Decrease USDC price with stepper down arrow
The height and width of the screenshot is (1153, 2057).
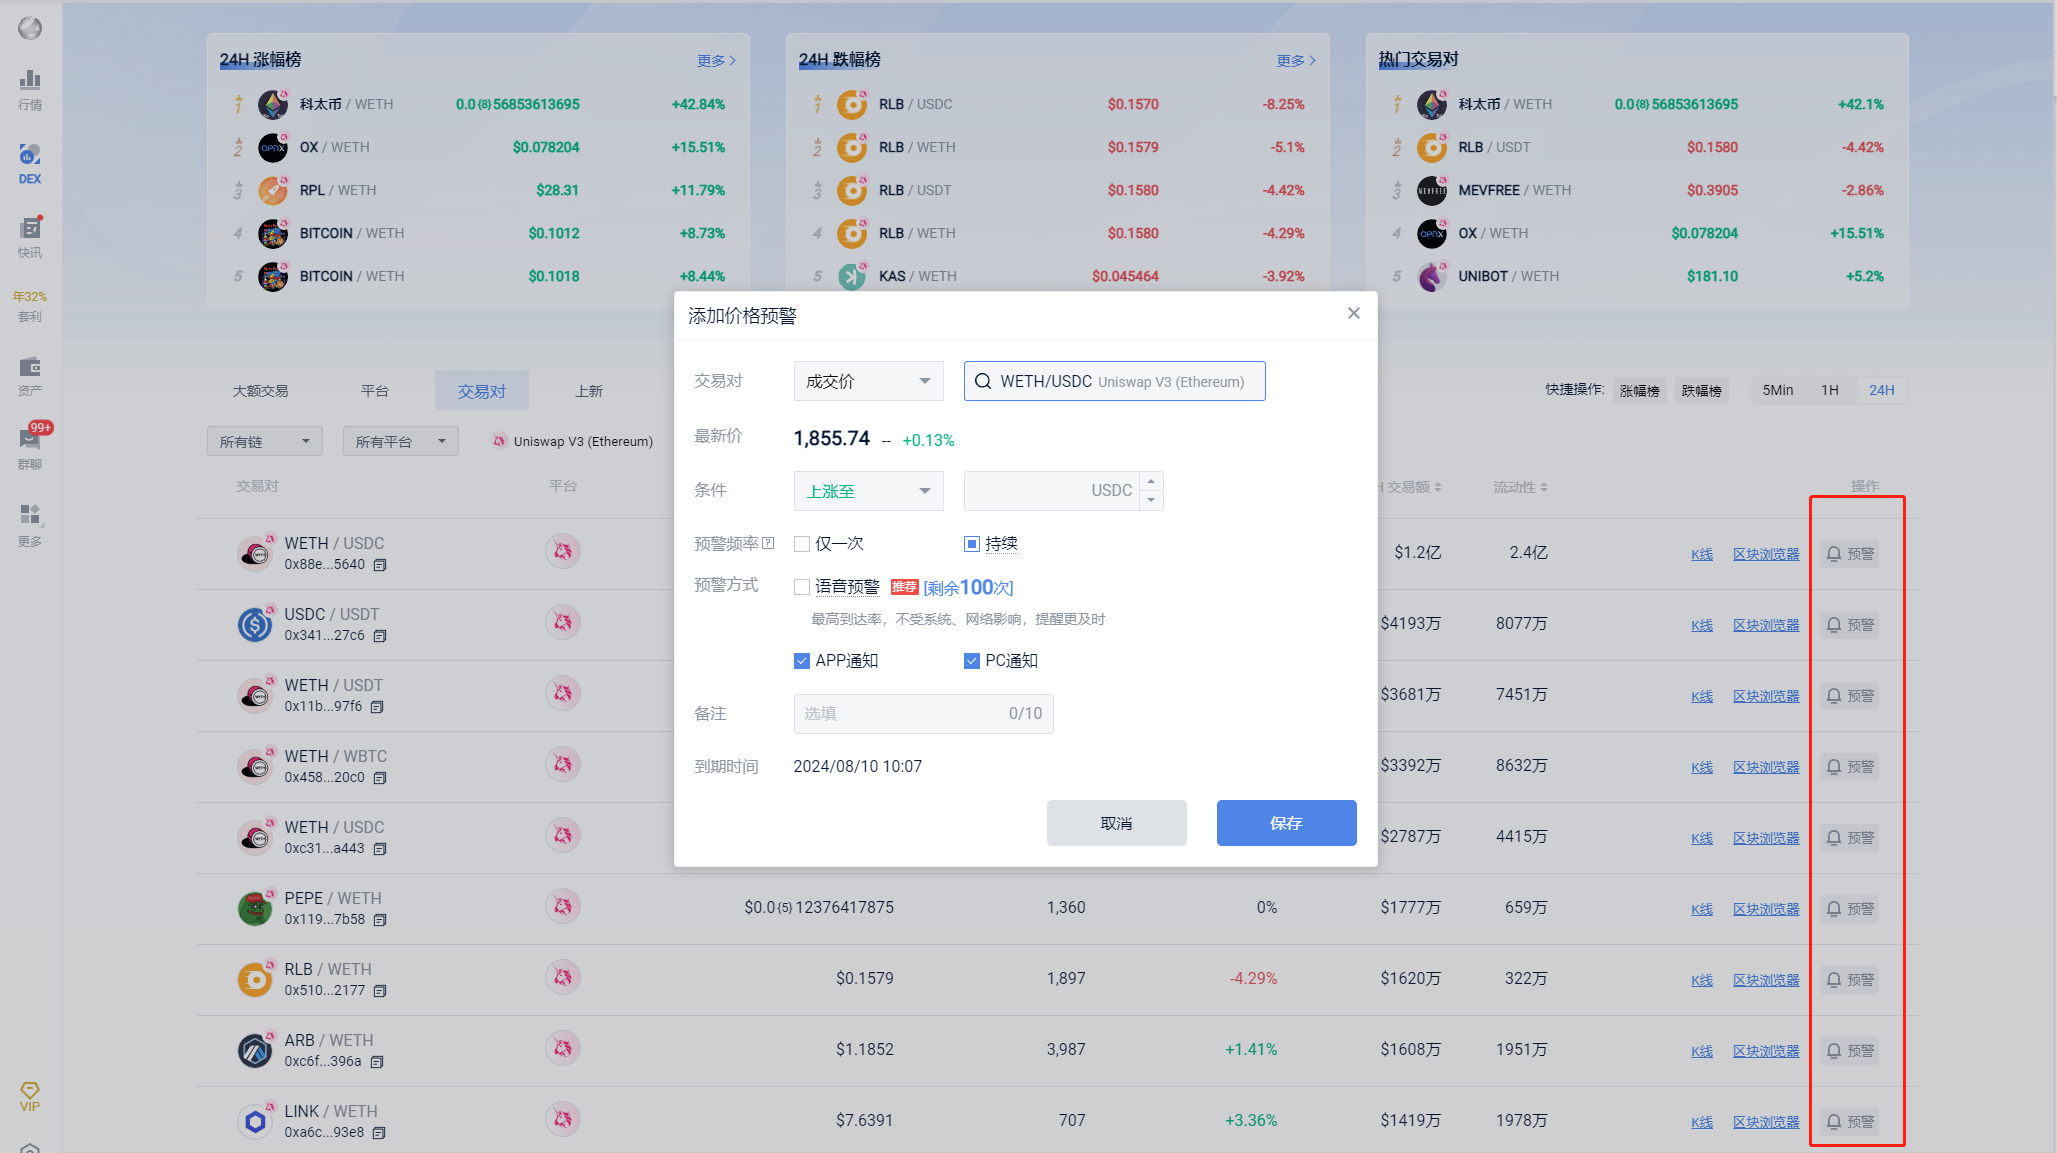click(x=1151, y=500)
